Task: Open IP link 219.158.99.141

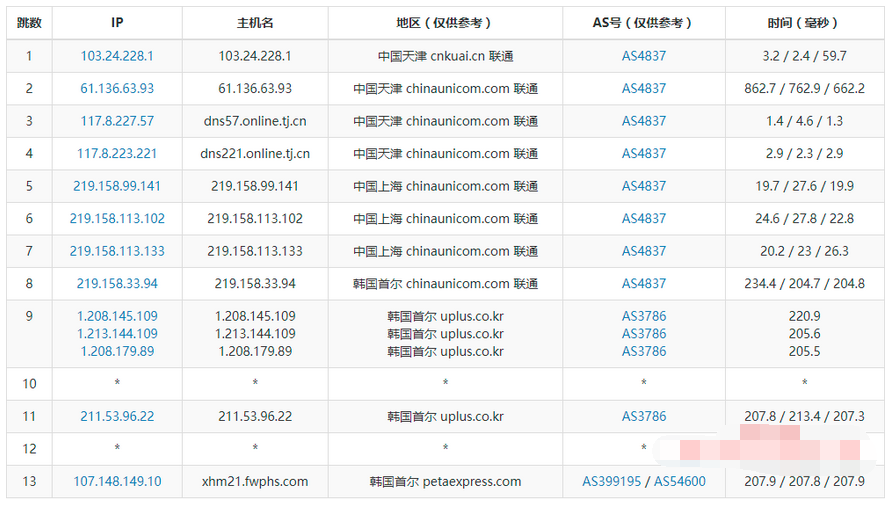Action: pyautogui.click(x=117, y=186)
